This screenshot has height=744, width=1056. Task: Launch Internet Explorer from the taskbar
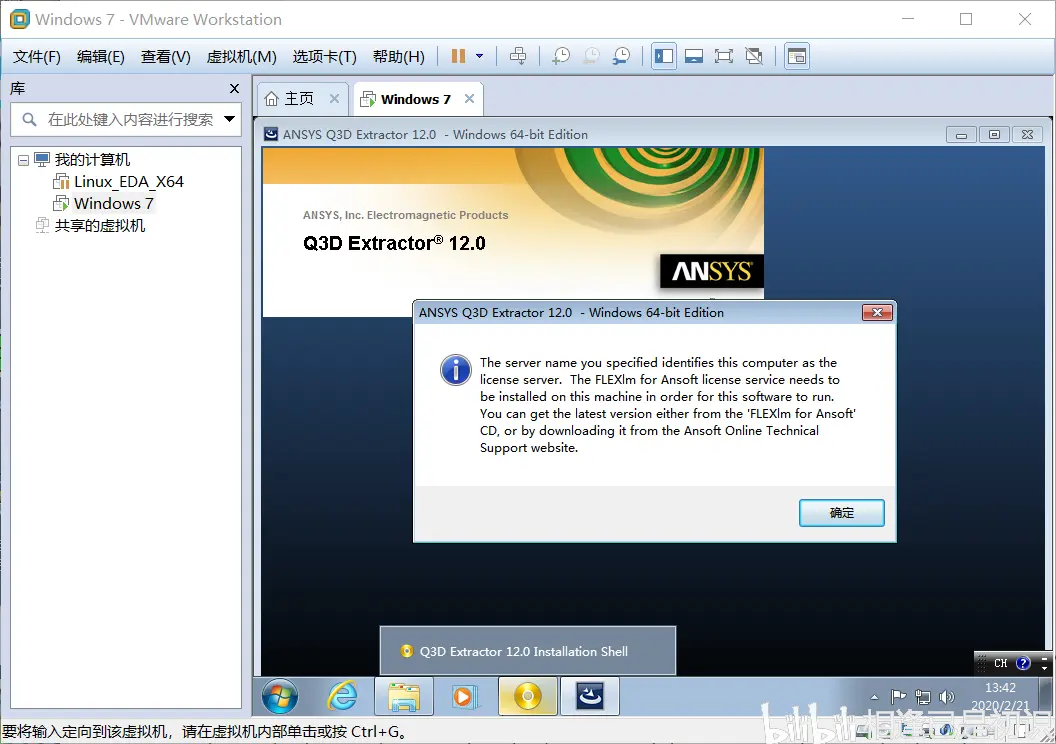[342, 696]
